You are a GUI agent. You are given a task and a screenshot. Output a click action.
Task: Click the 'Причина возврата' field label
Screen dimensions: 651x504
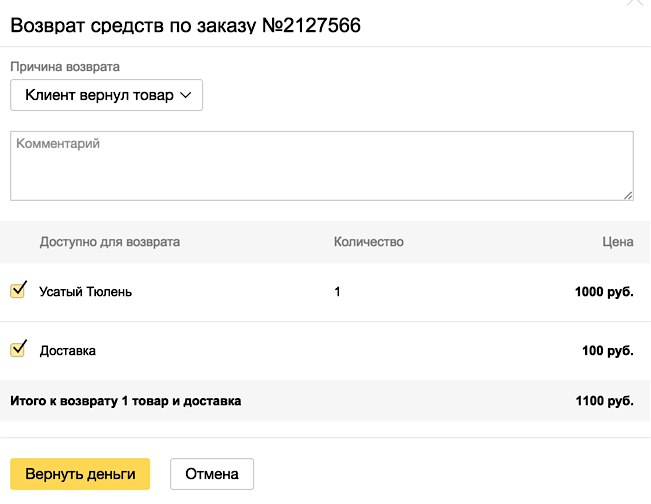[x=65, y=67]
